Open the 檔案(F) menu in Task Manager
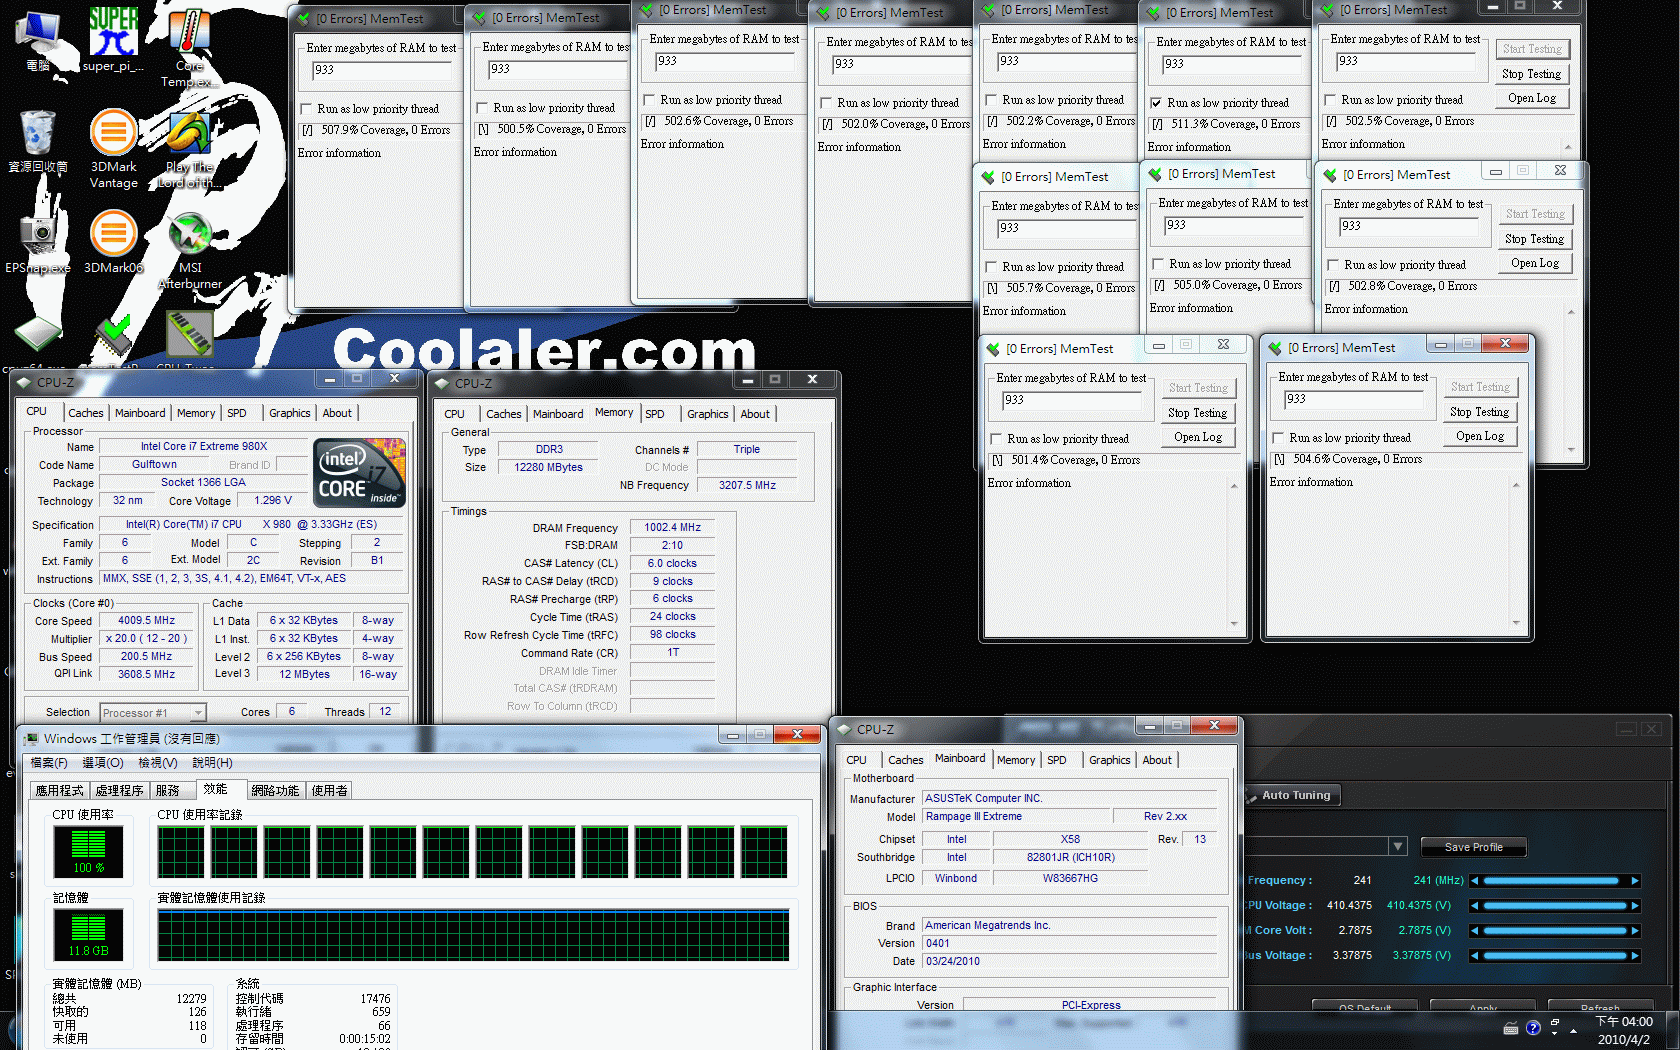The image size is (1680, 1050). pos(49,763)
